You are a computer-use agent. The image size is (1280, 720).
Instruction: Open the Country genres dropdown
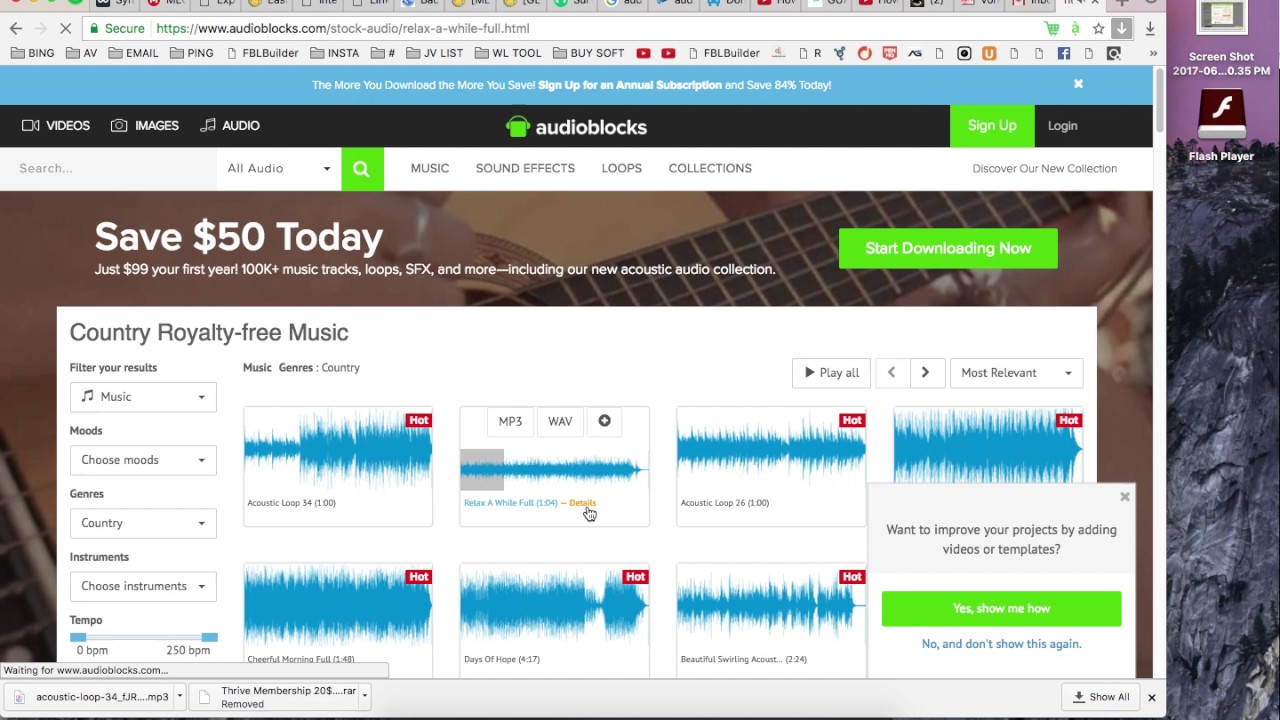[143, 523]
